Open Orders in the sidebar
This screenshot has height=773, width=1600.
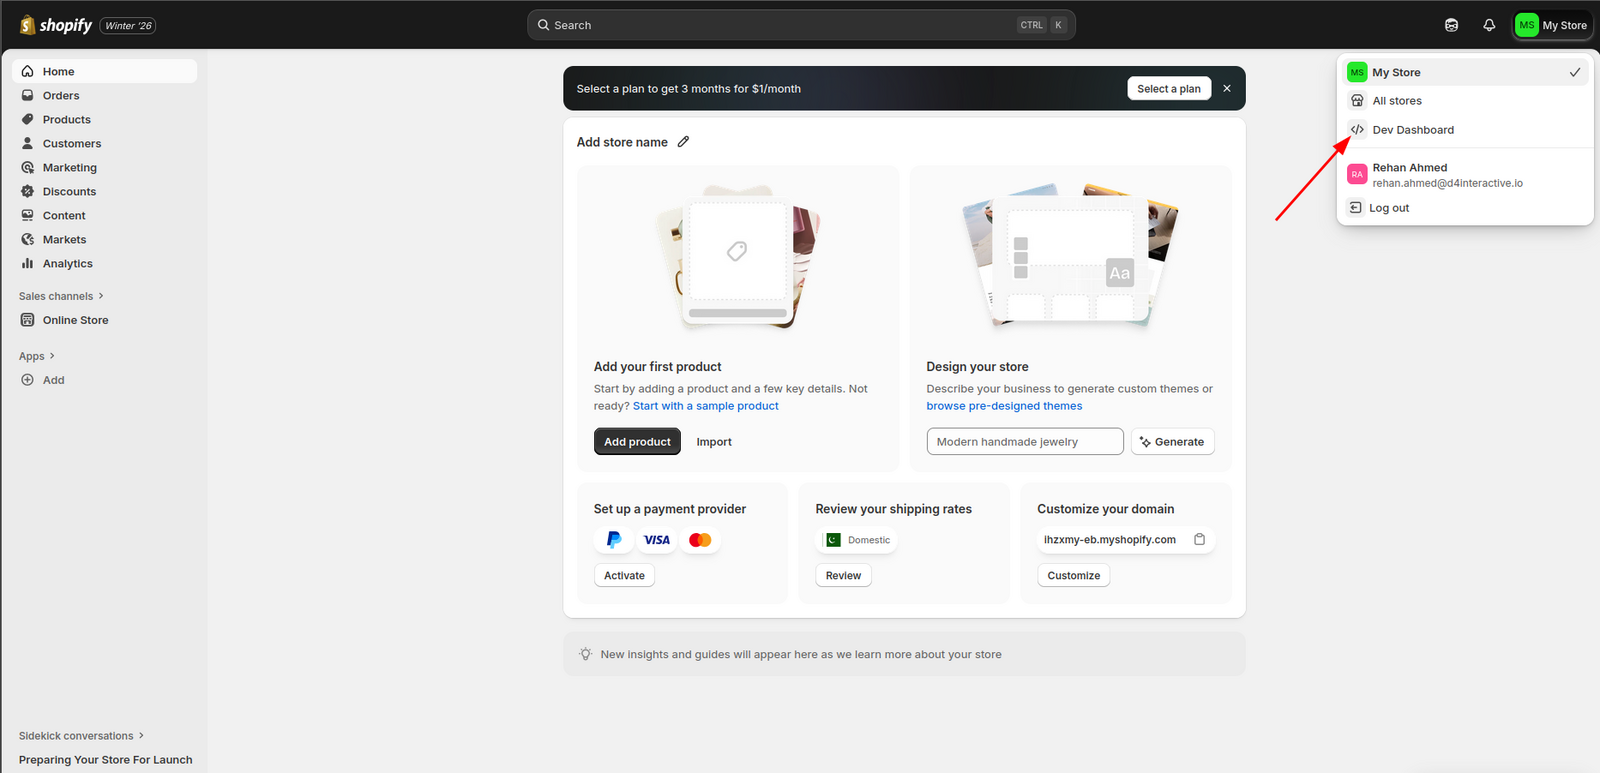[61, 96]
